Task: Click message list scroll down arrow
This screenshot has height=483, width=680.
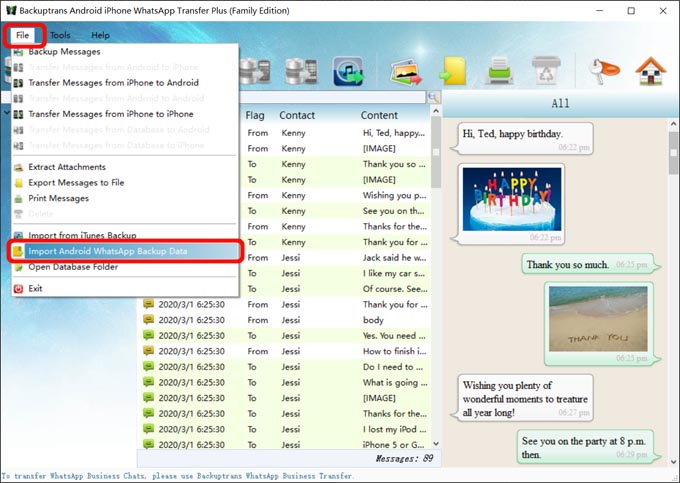Action: (x=436, y=444)
